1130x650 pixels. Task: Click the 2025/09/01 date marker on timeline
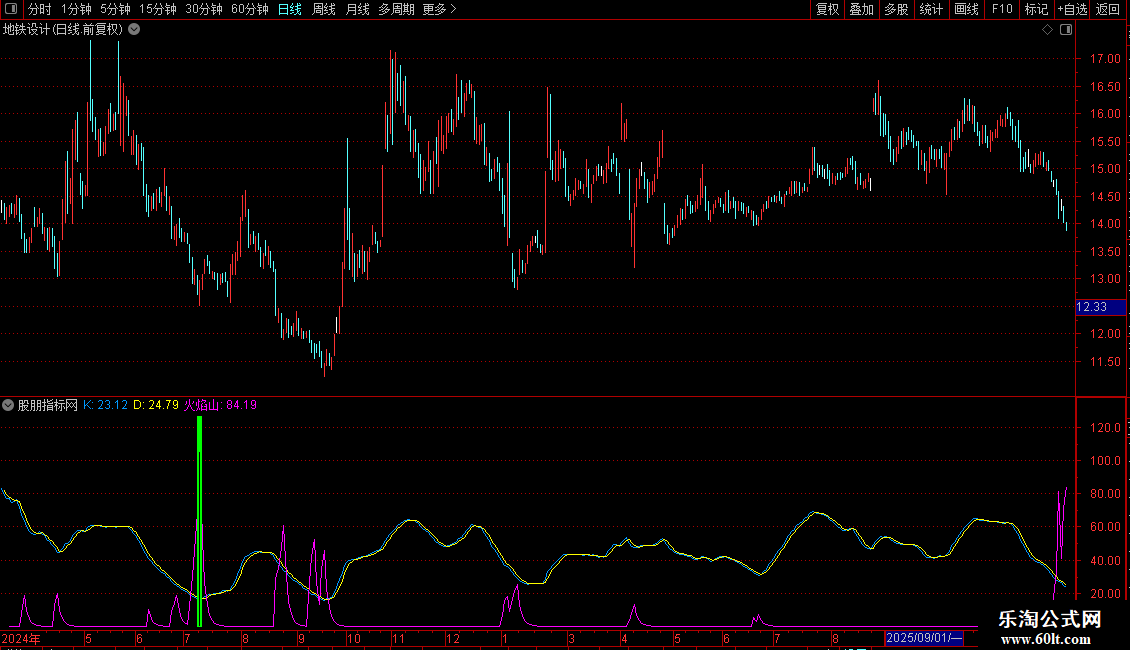coord(923,638)
